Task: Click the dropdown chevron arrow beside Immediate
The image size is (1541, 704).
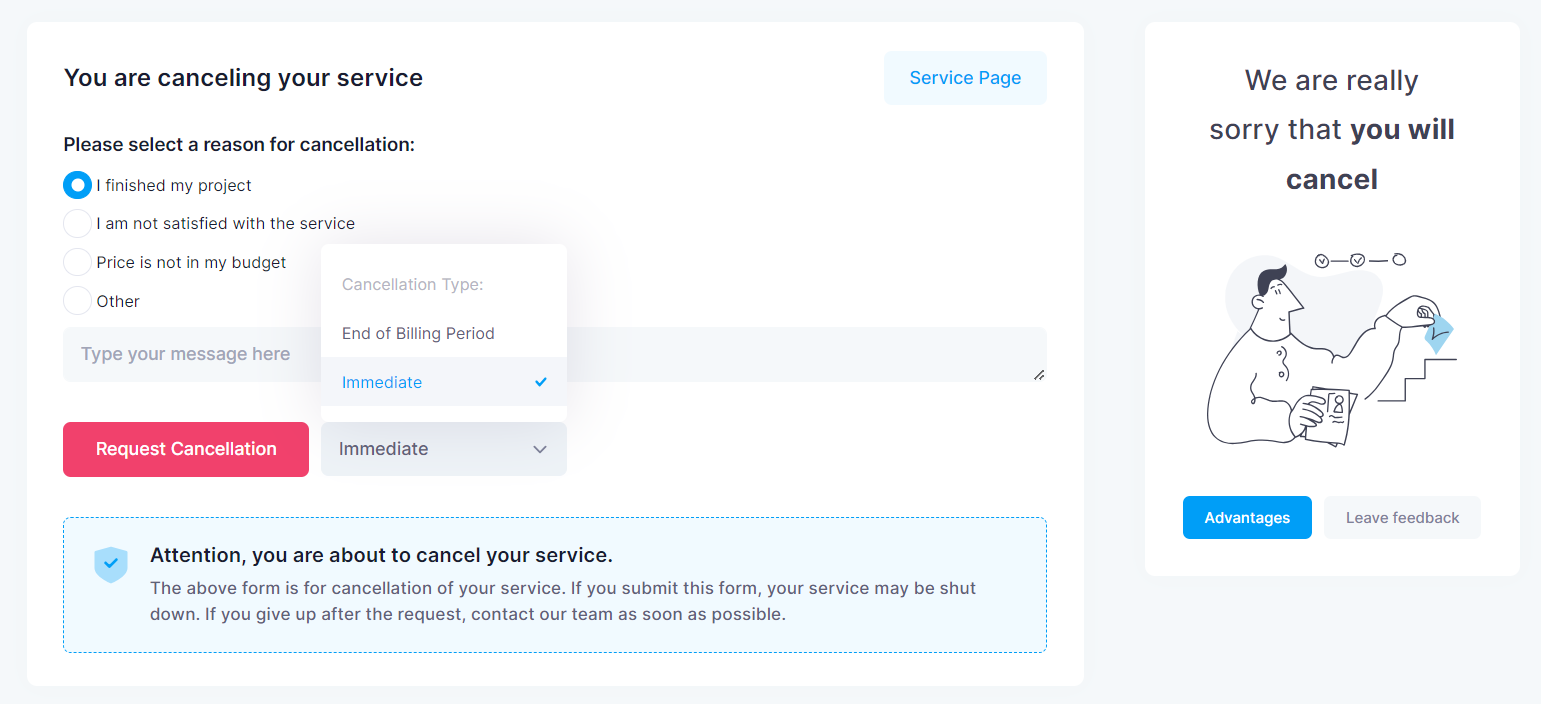Action: point(540,449)
